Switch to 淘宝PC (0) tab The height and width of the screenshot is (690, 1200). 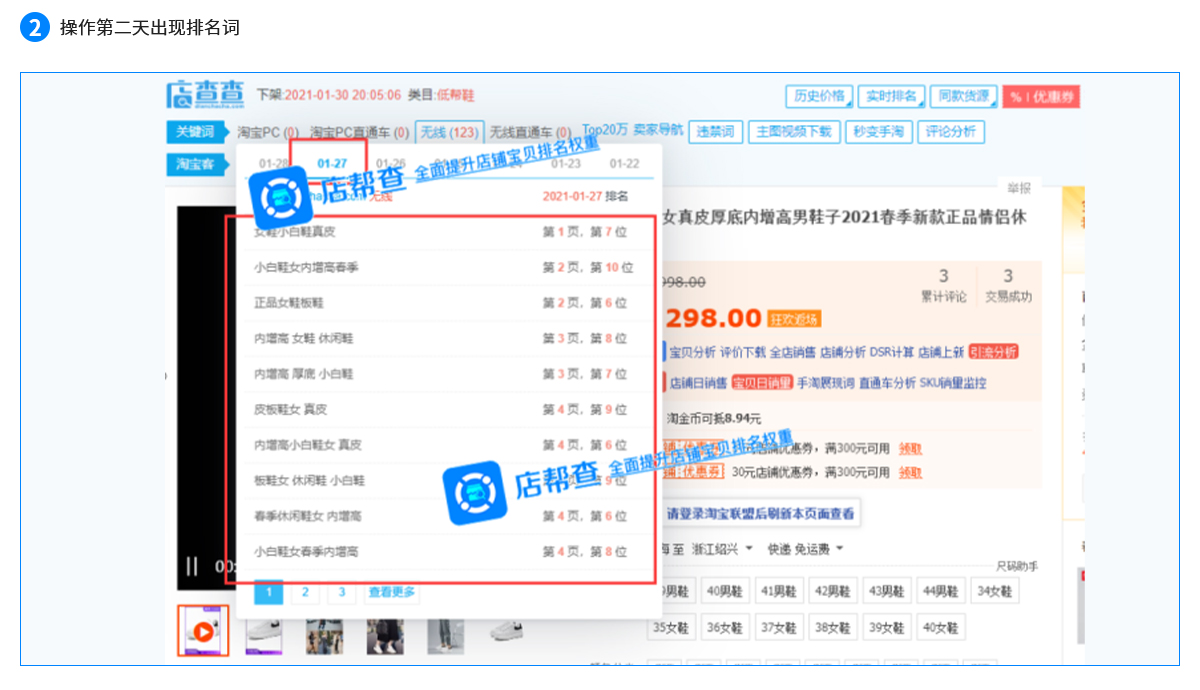[x=268, y=132]
